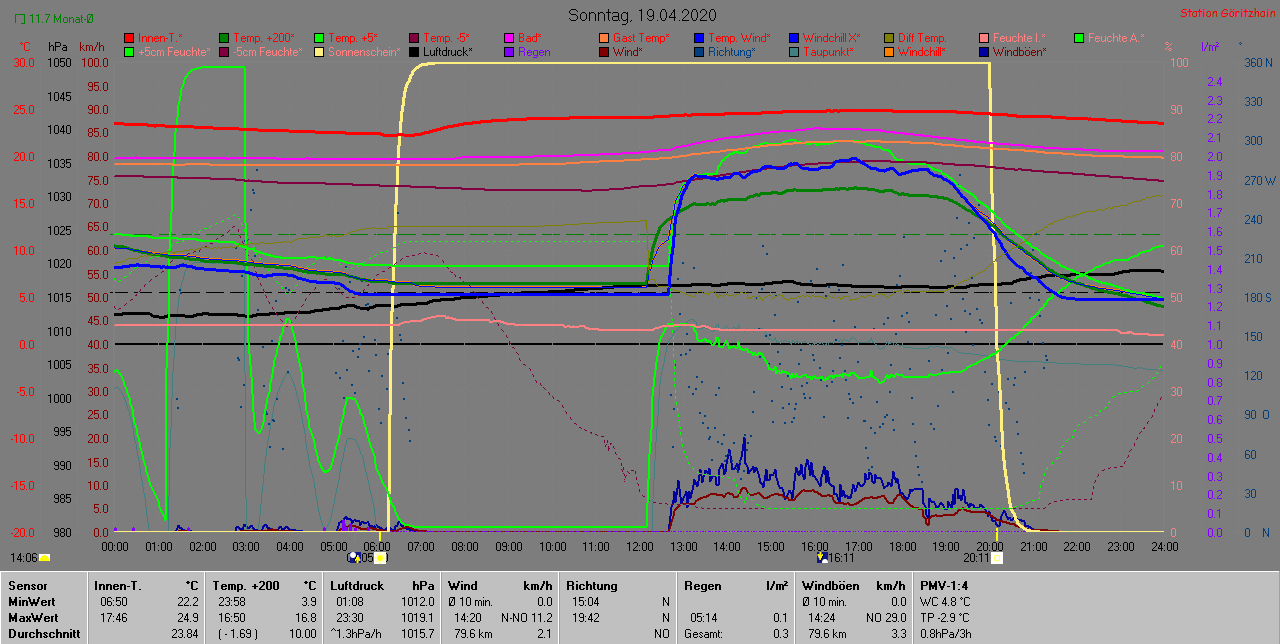Click the Luftdruck table column header
The width and height of the screenshot is (1280, 644).
pos(358,584)
